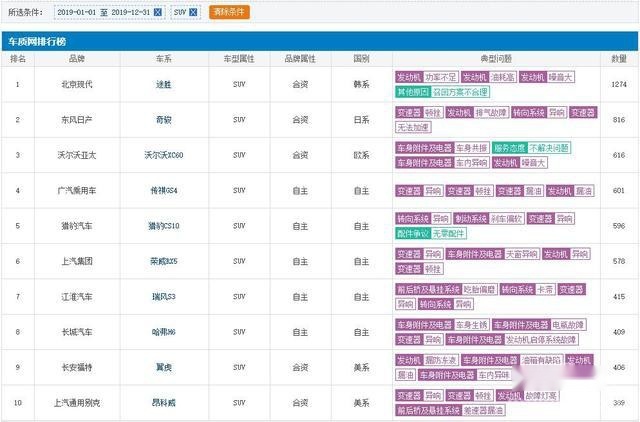Click the 配件争议 无零配件 tag

coord(431,234)
